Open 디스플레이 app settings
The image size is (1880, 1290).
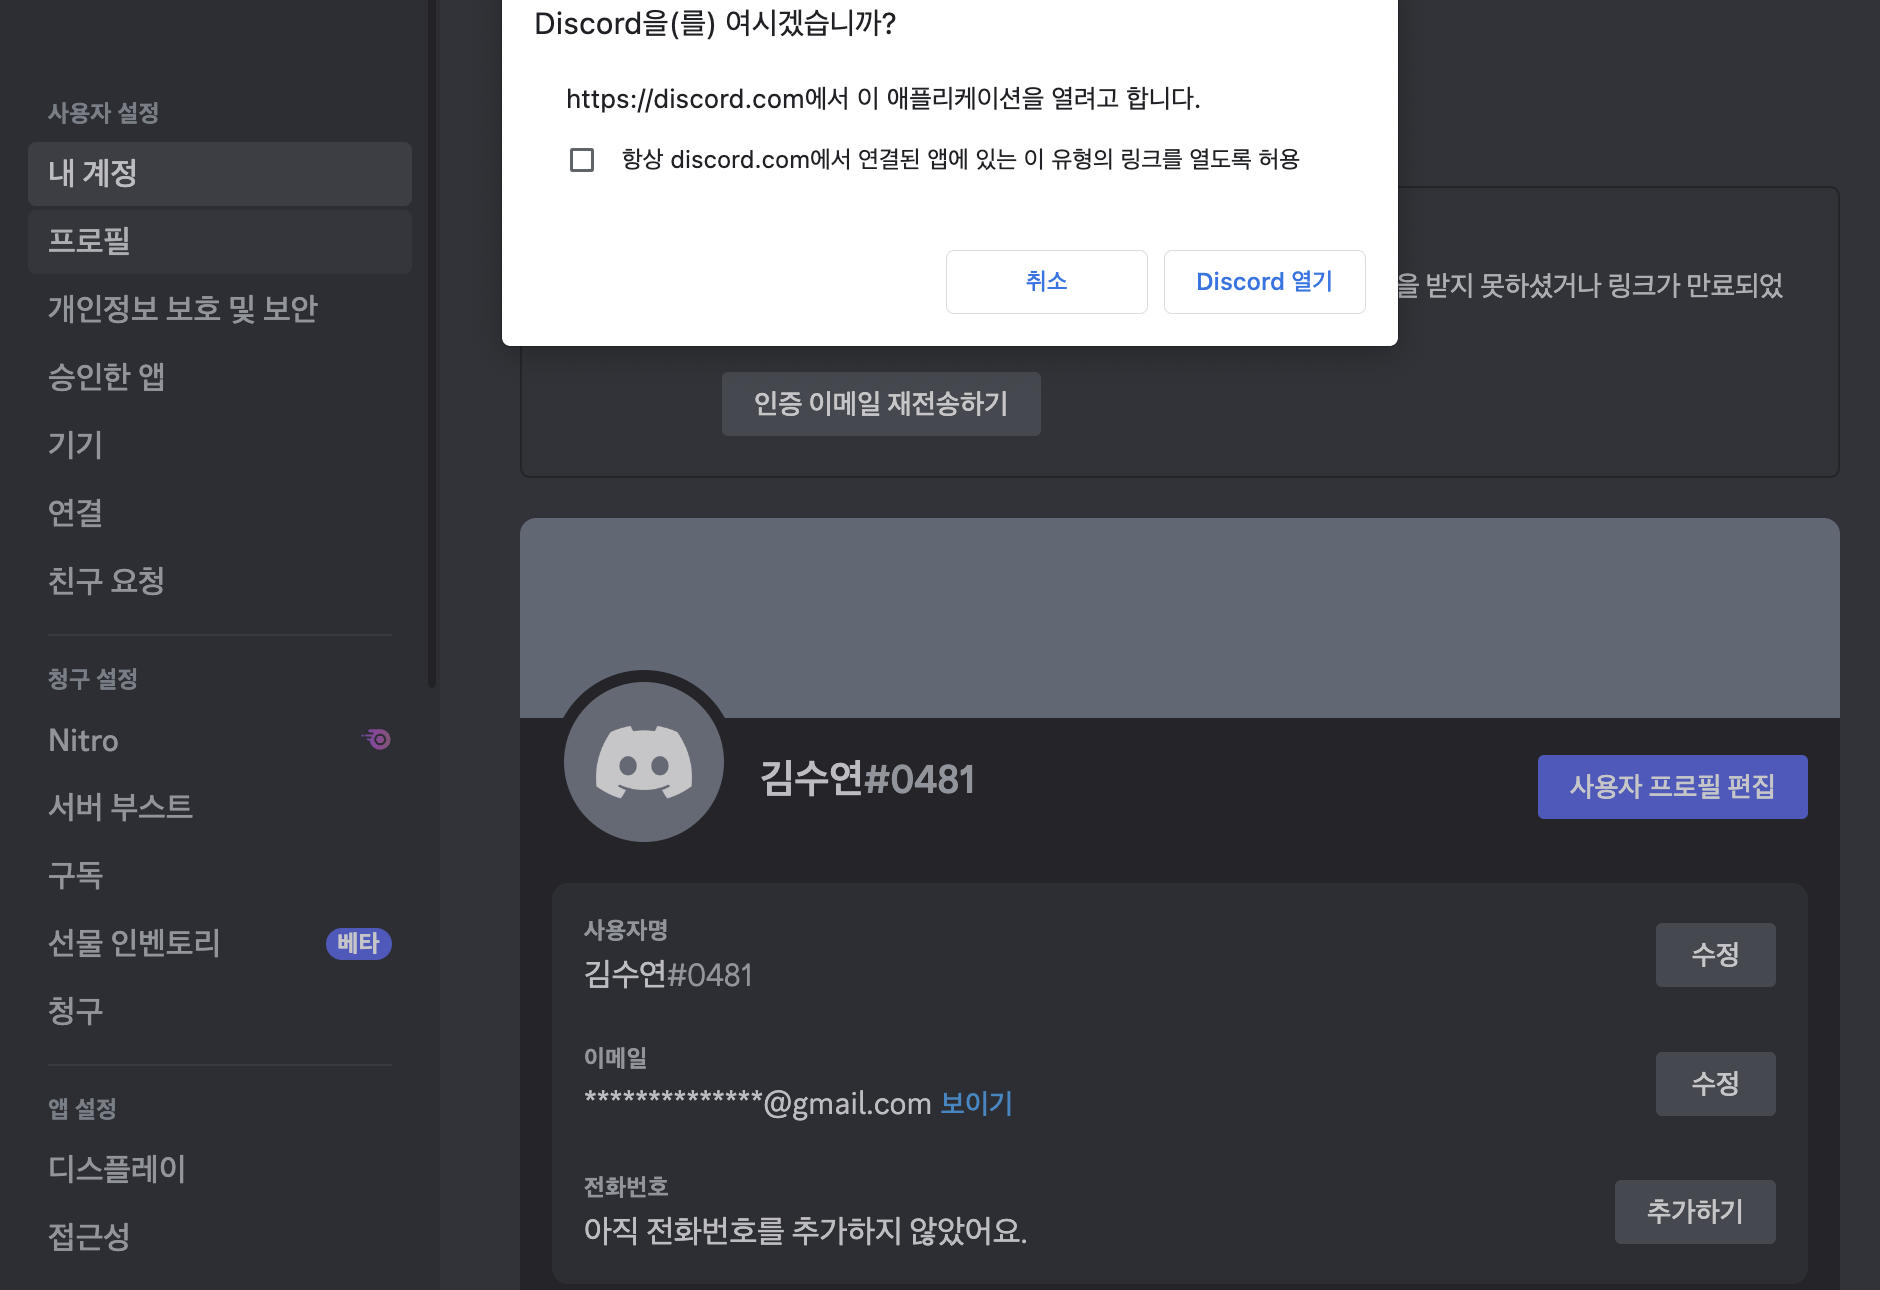(x=220, y=1169)
